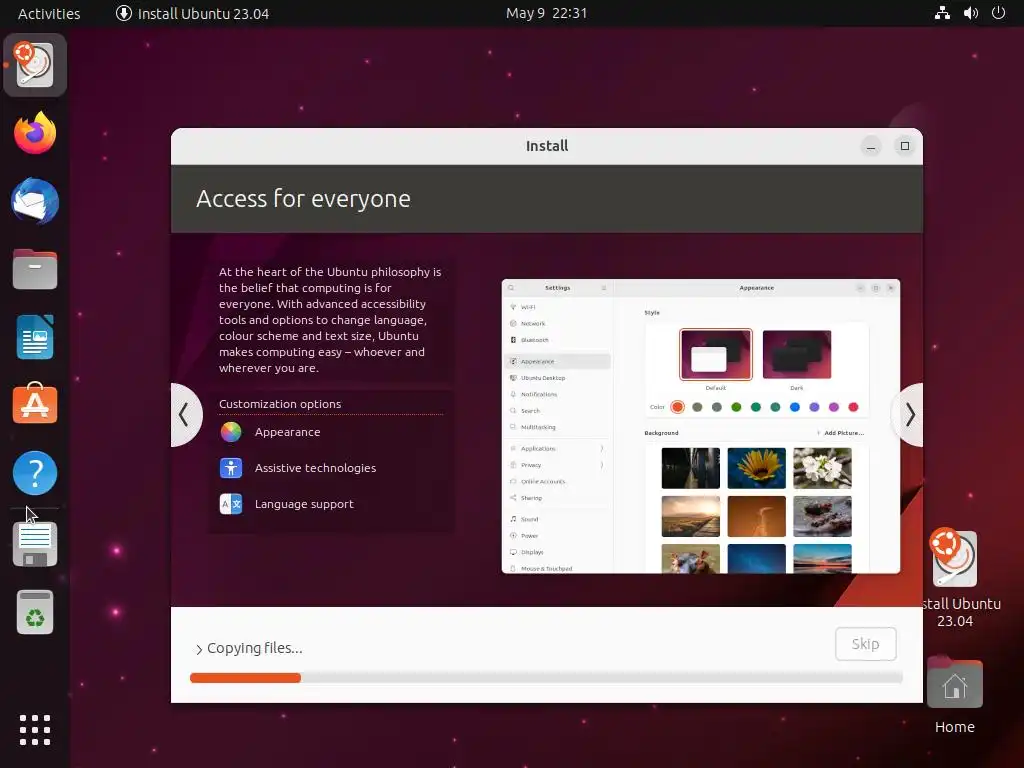
Task: Select the Dark style thumbnail
Action: [x=797, y=355]
